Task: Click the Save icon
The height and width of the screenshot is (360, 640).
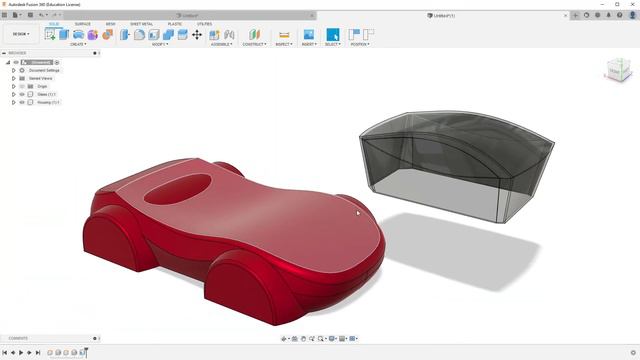Action: [x=30, y=15]
